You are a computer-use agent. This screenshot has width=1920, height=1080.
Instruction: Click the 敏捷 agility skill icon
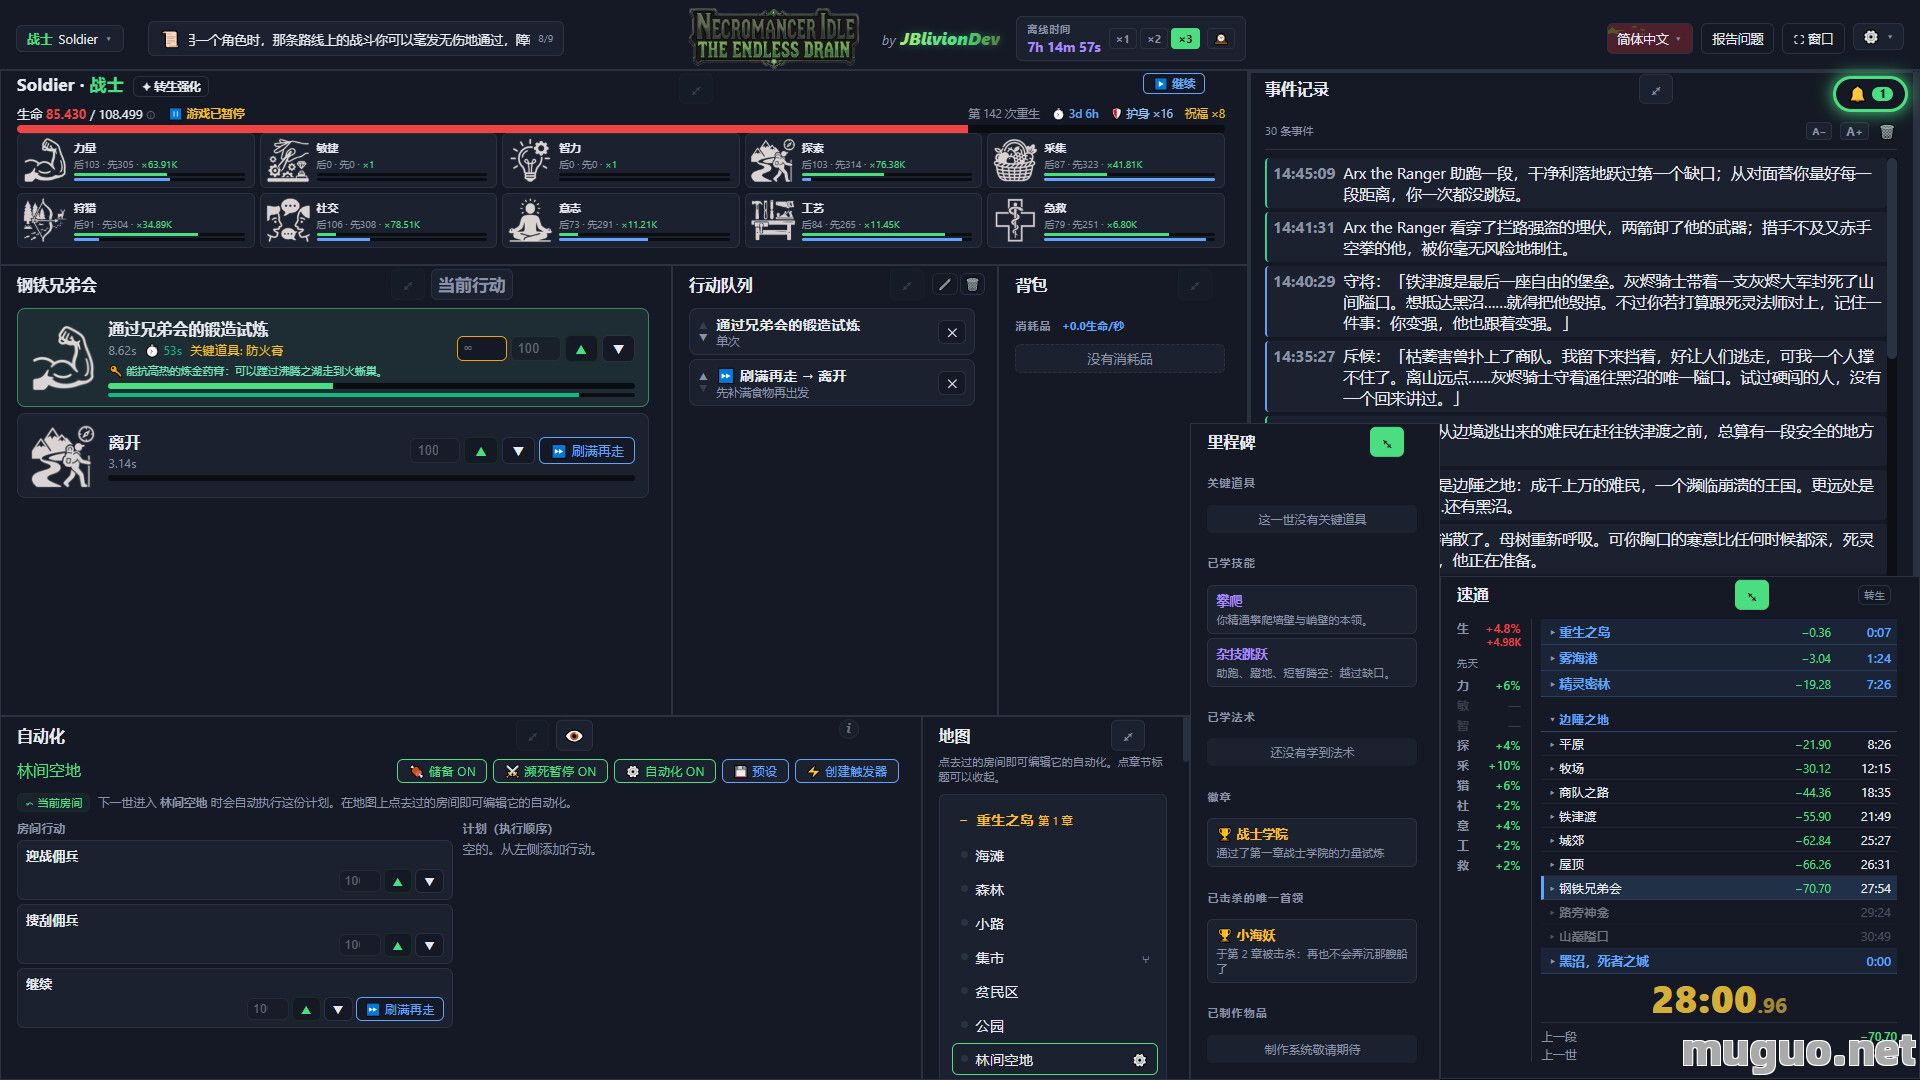(x=287, y=160)
